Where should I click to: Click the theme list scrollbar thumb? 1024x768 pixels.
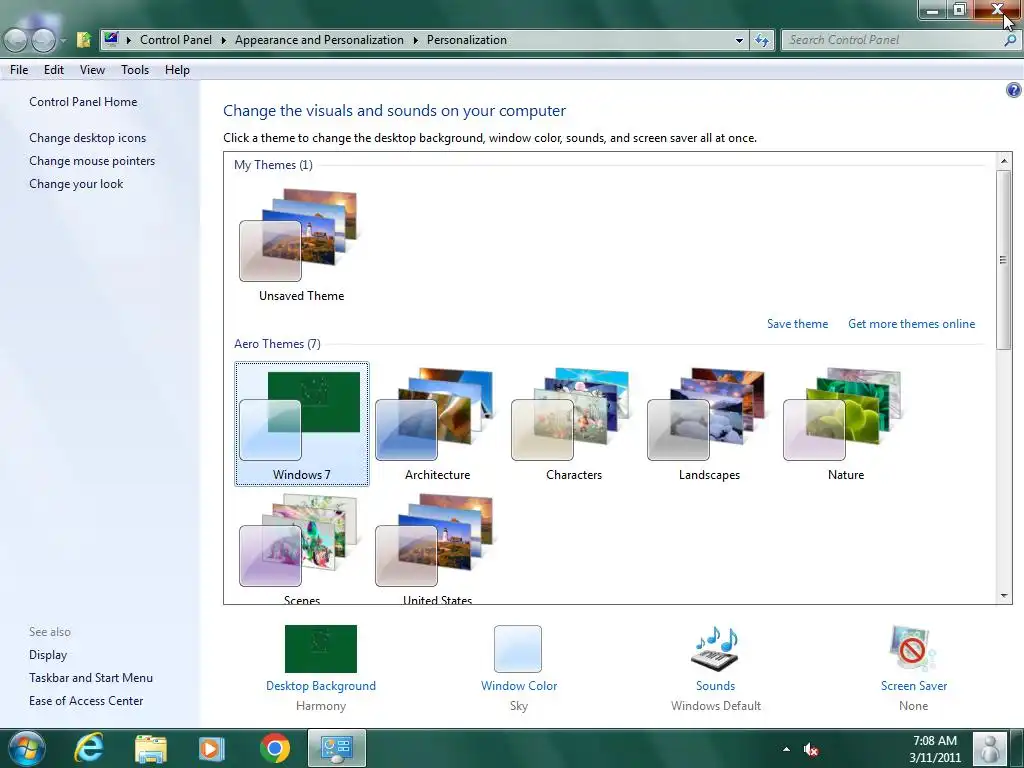pos(1004,259)
